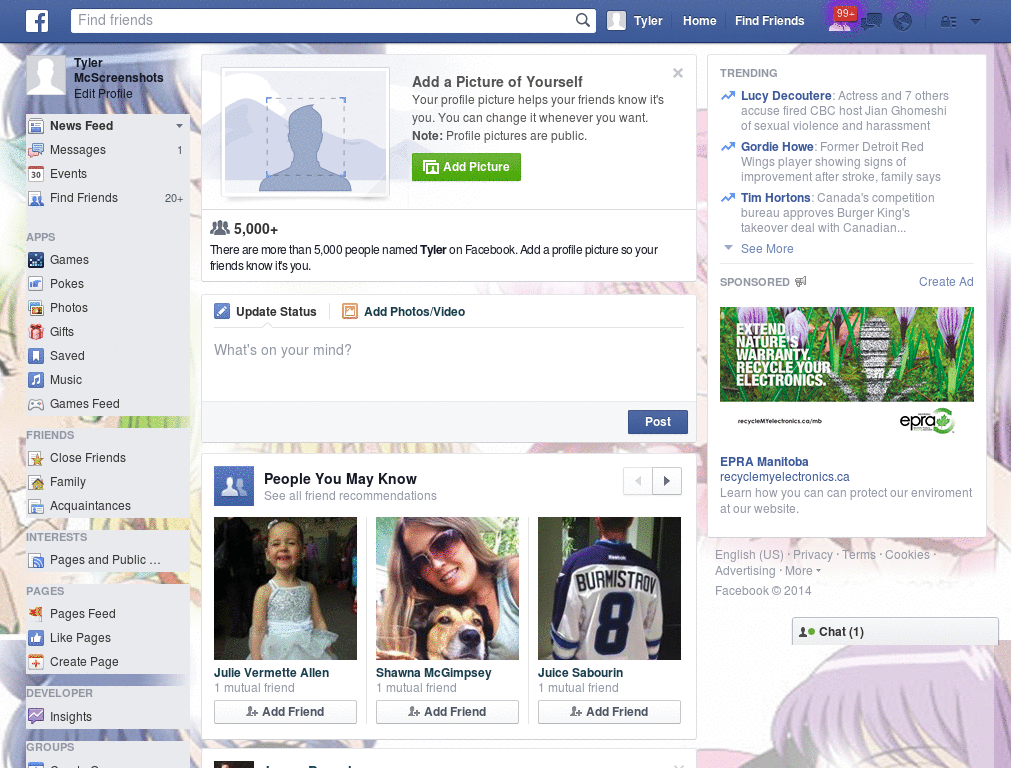
Task: Go to Home in top navigation
Action: 699,21
